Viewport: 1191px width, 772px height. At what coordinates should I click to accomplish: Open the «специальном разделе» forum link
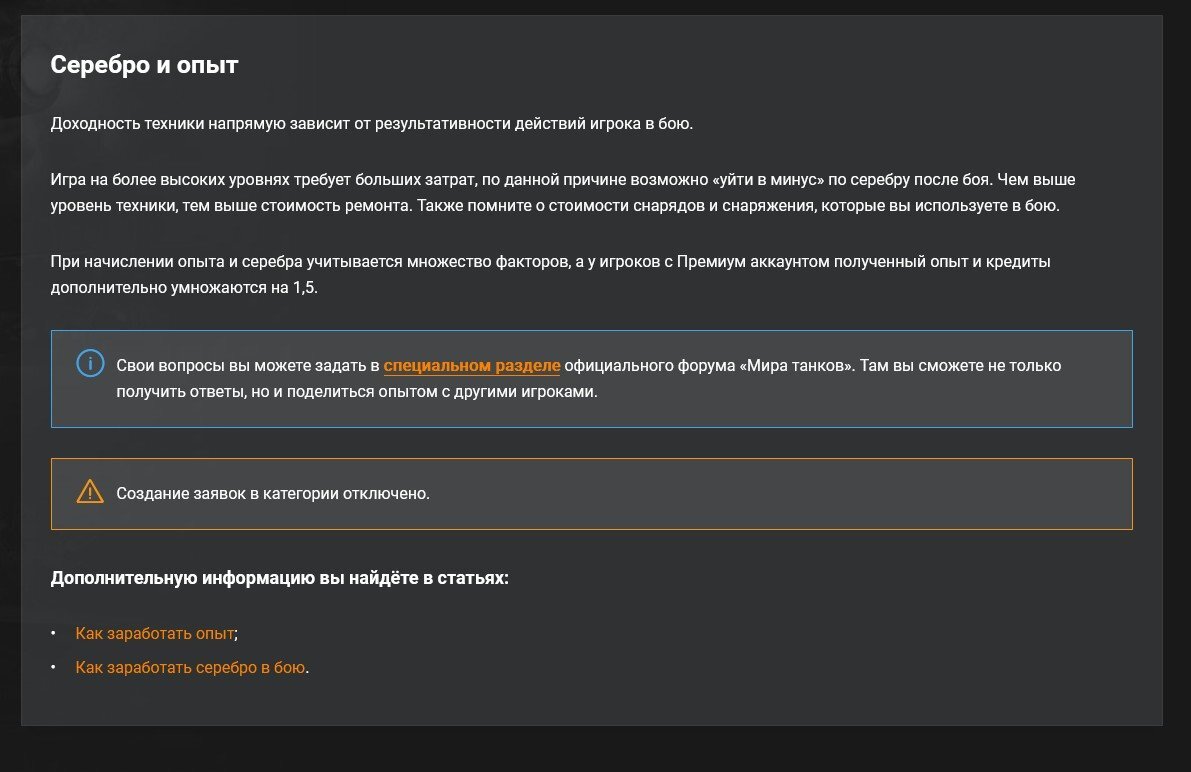coord(471,366)
